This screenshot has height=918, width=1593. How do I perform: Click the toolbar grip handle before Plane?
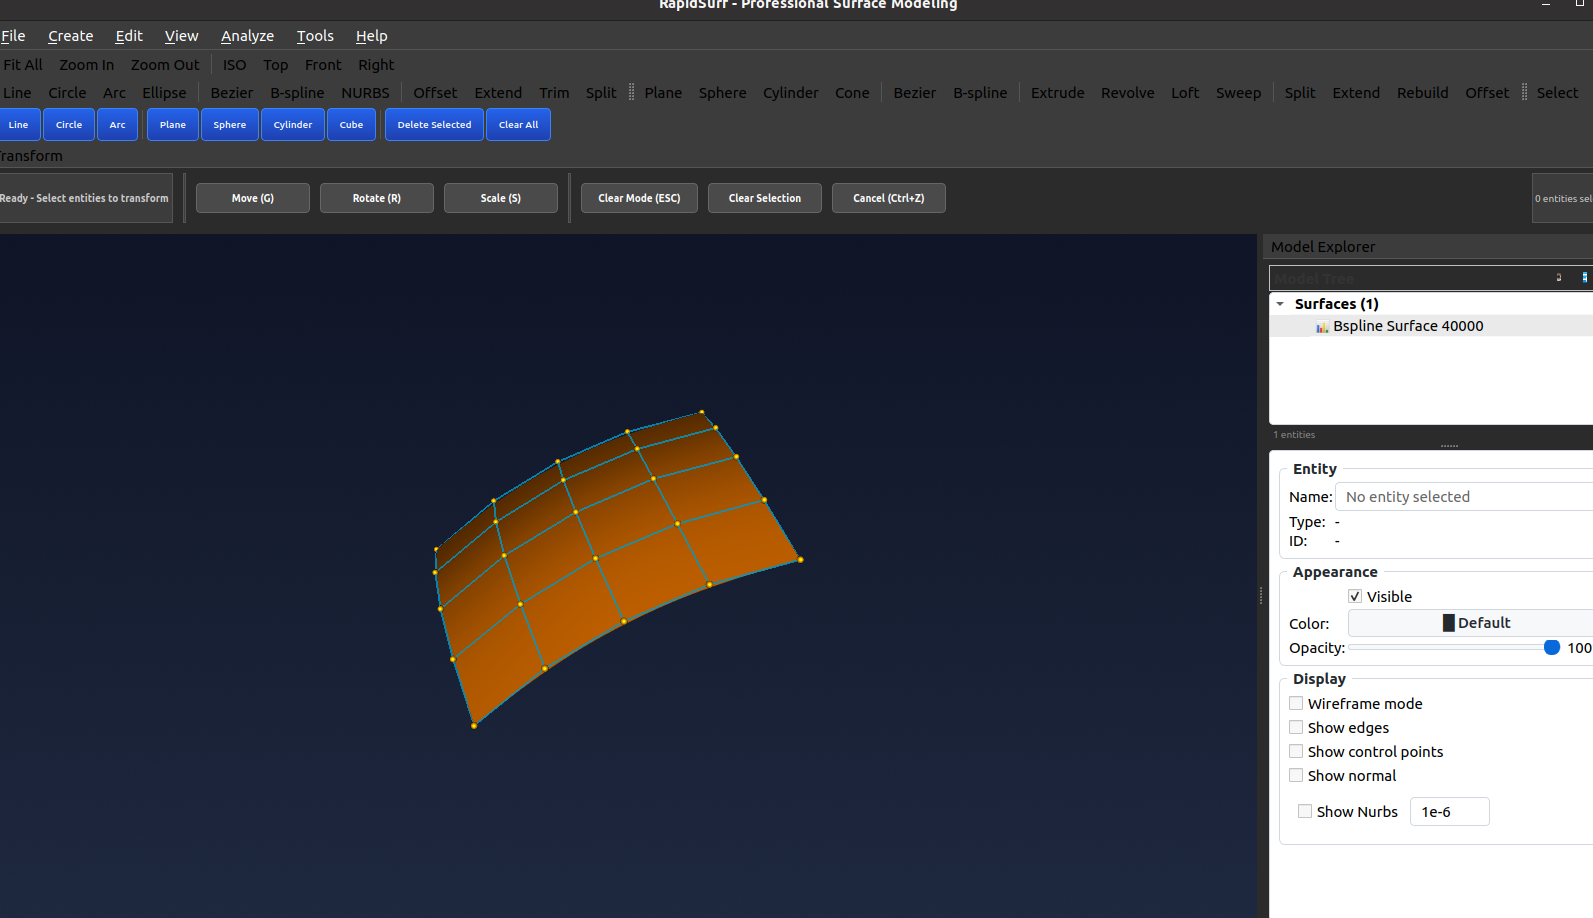tap(631, 92)
